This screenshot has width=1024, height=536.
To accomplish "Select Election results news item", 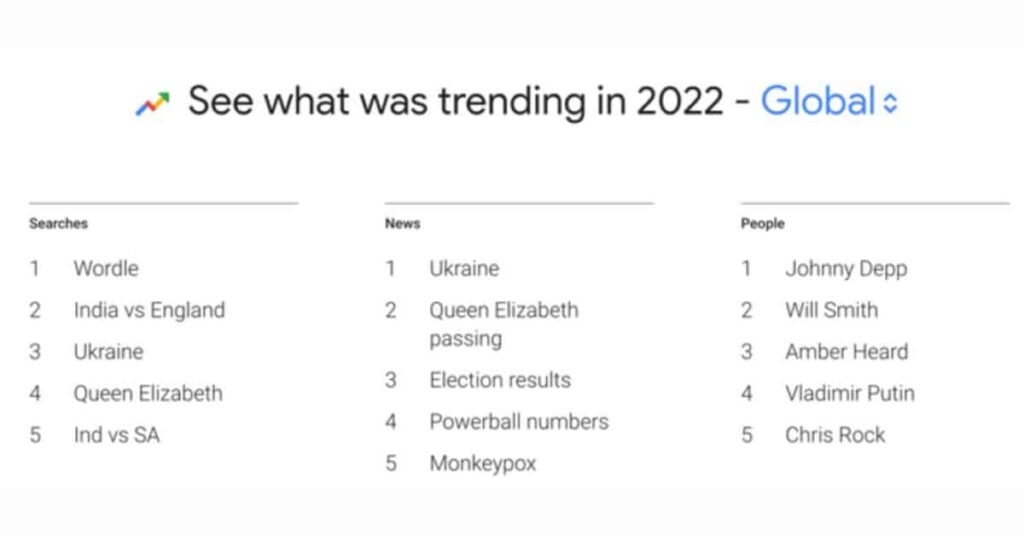I will tap(500, 380).
